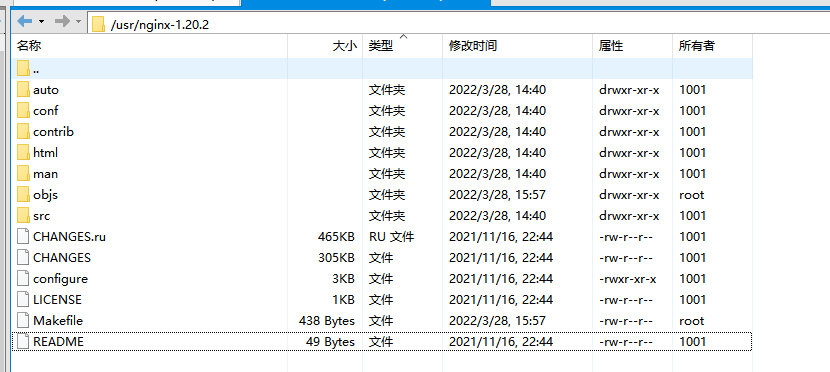This screenshot has width=830, height=372.
Task: Select the conf folder icon
Action: point(23,111)
